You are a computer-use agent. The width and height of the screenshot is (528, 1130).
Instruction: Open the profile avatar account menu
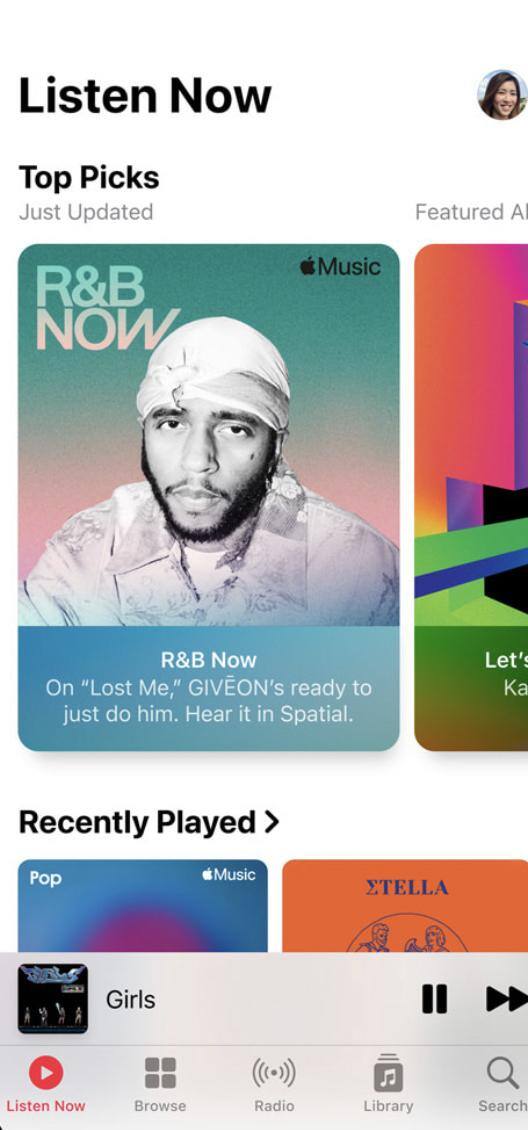[503, 94]
